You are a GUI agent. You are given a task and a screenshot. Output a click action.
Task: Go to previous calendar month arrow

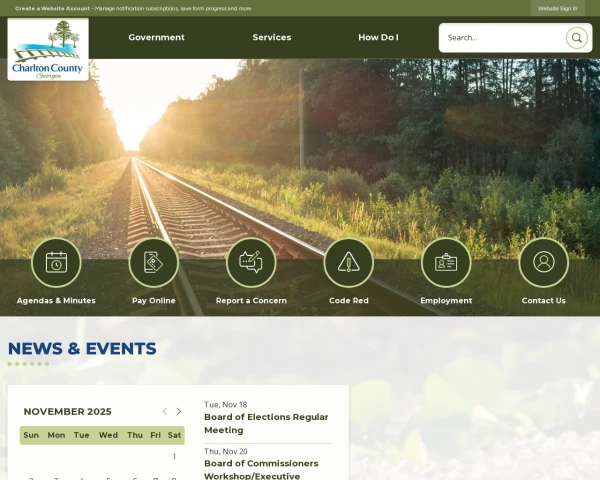tap(165, 411)
